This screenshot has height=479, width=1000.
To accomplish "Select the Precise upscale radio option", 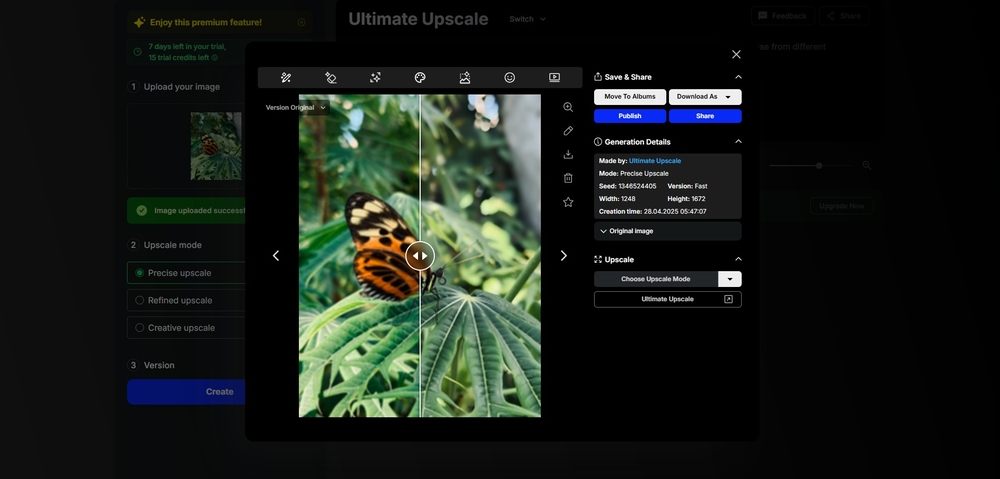I will coord(140,273).
